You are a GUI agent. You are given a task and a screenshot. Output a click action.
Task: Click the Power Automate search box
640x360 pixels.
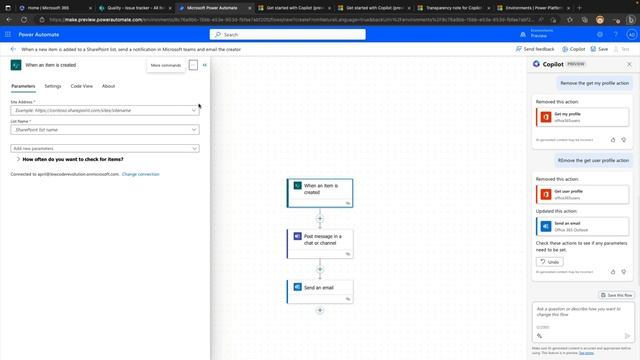(288, 35)
